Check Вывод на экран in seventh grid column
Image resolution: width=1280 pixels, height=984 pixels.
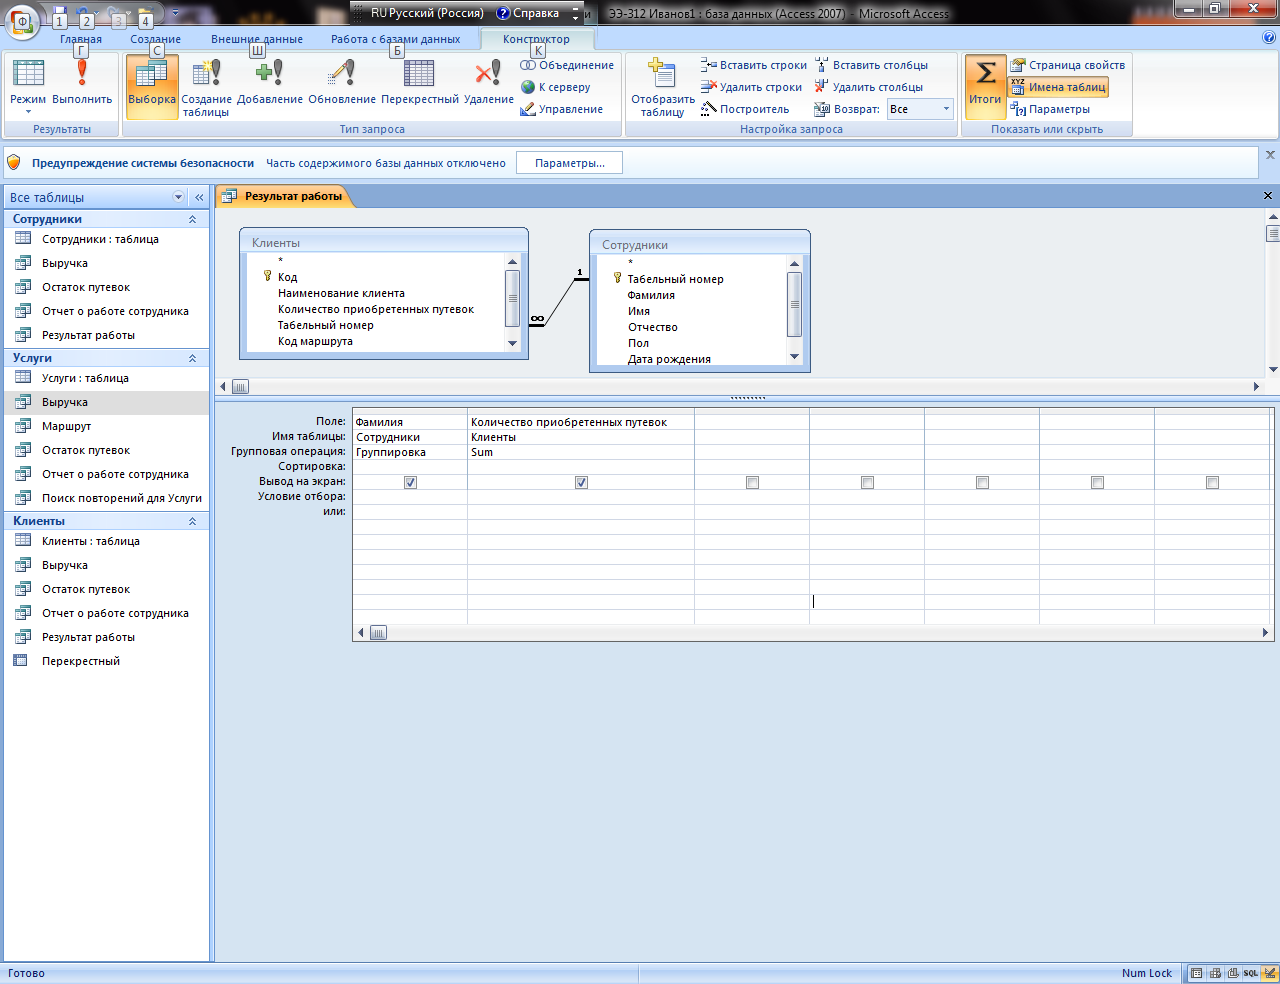coord(1212,482)
